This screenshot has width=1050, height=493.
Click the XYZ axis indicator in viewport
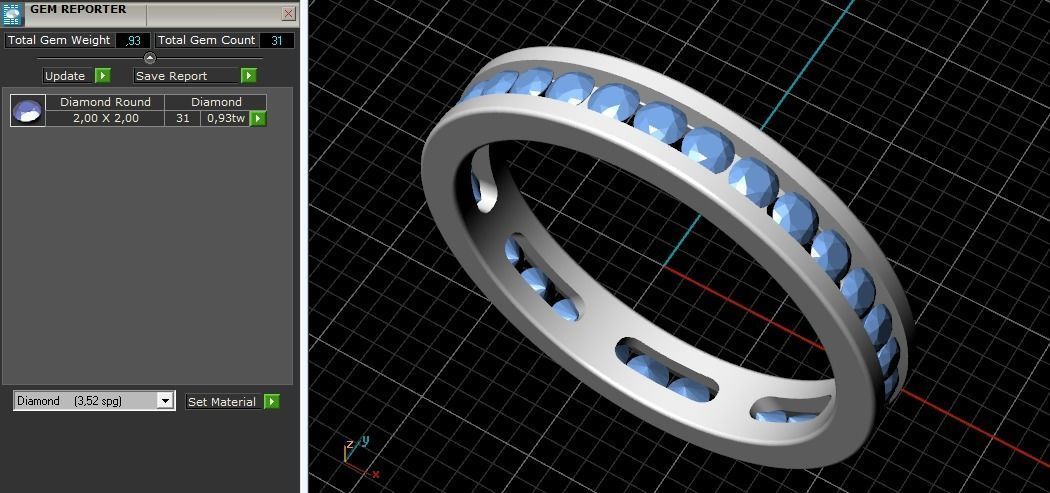(360, 456)
